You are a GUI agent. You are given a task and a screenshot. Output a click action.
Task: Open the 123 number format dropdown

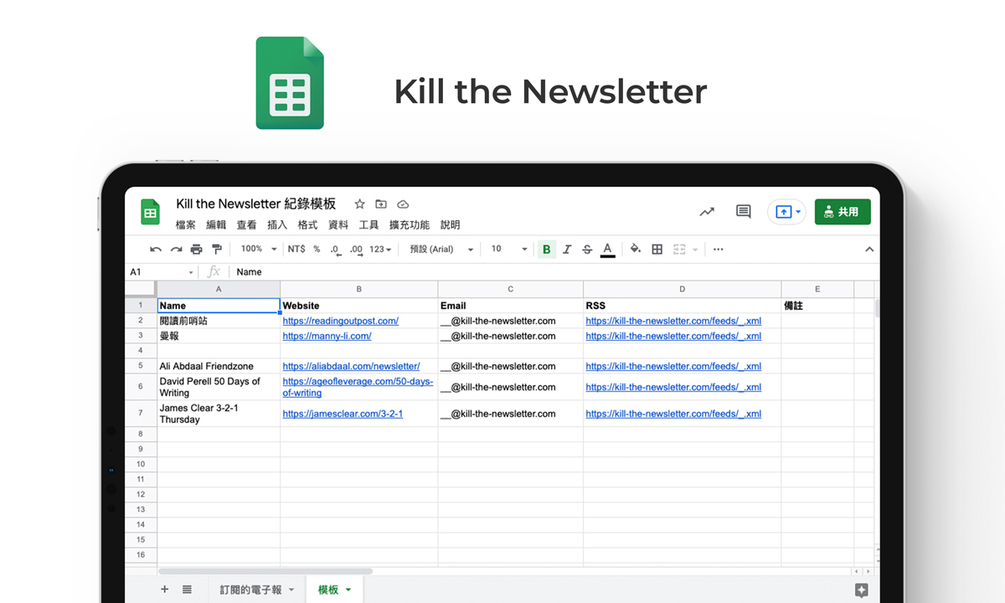click(x=380, y=249)
